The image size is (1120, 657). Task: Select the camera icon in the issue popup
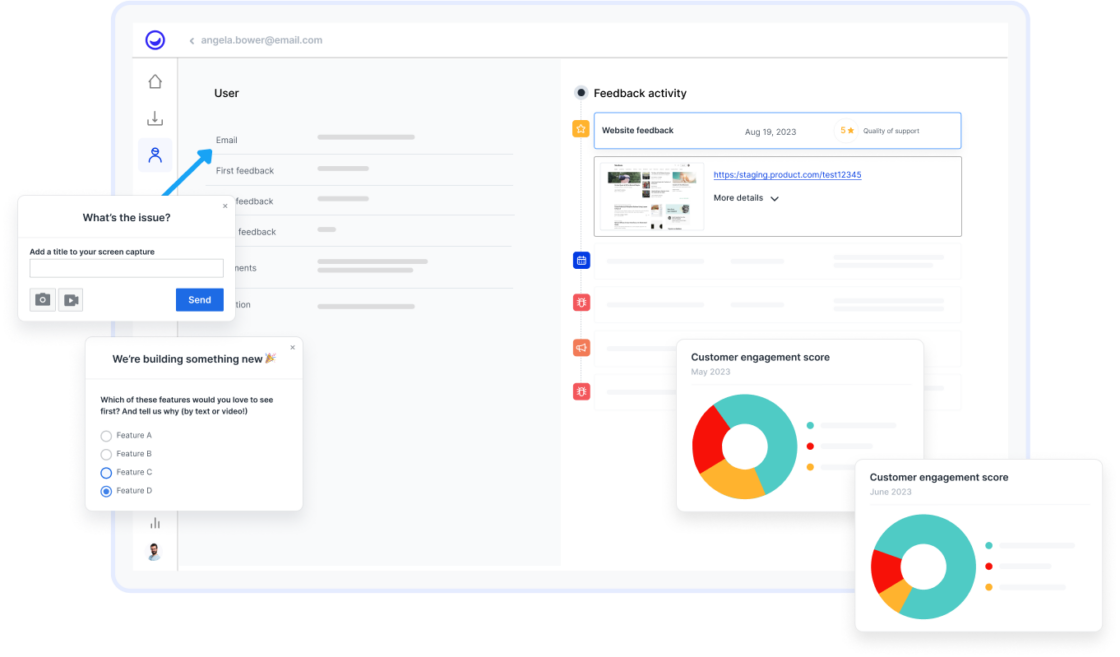pos(42,299)
